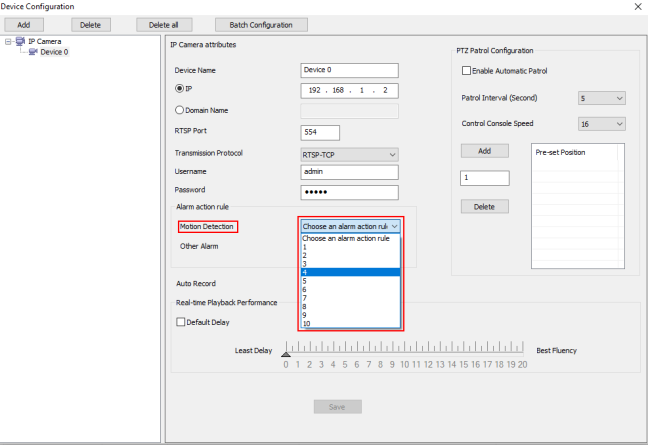Image resolution: width=648 pixels, height=445 pixels.
Task: Collapse the IP Camera tree node
Action: coord(8,42)
